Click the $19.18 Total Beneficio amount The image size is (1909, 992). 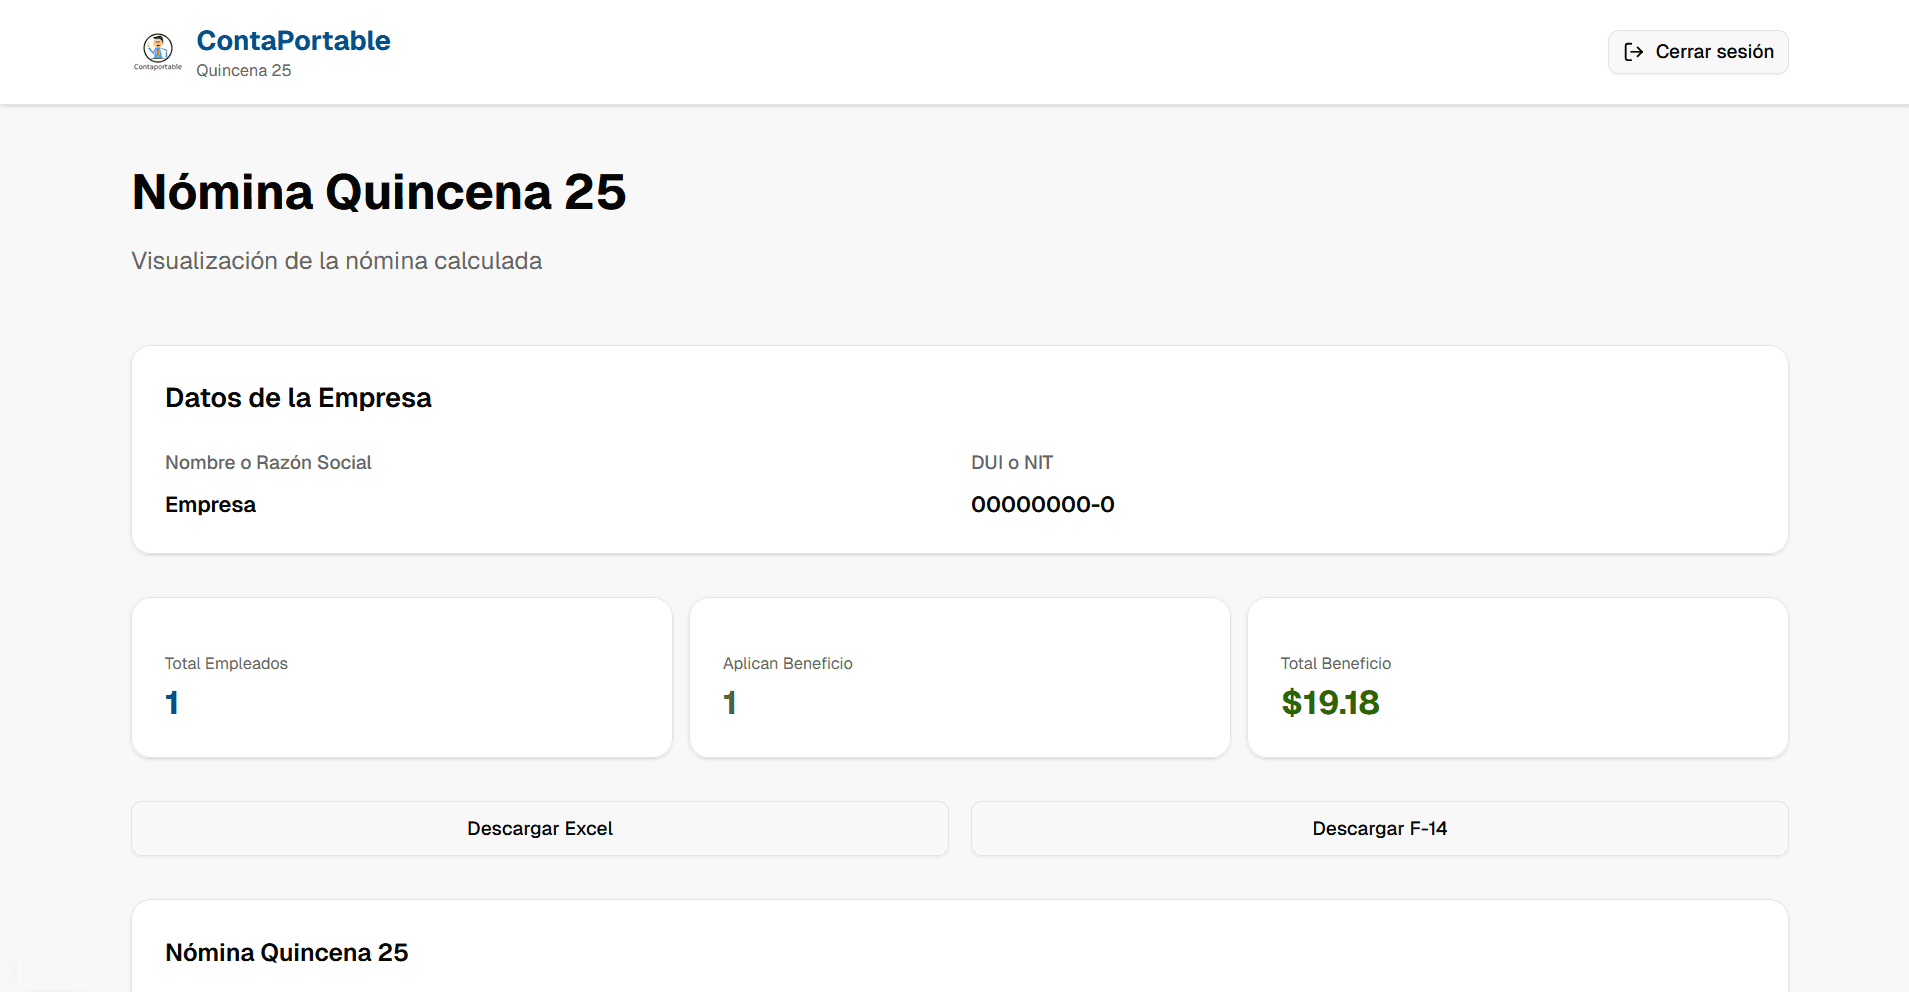1330,703
